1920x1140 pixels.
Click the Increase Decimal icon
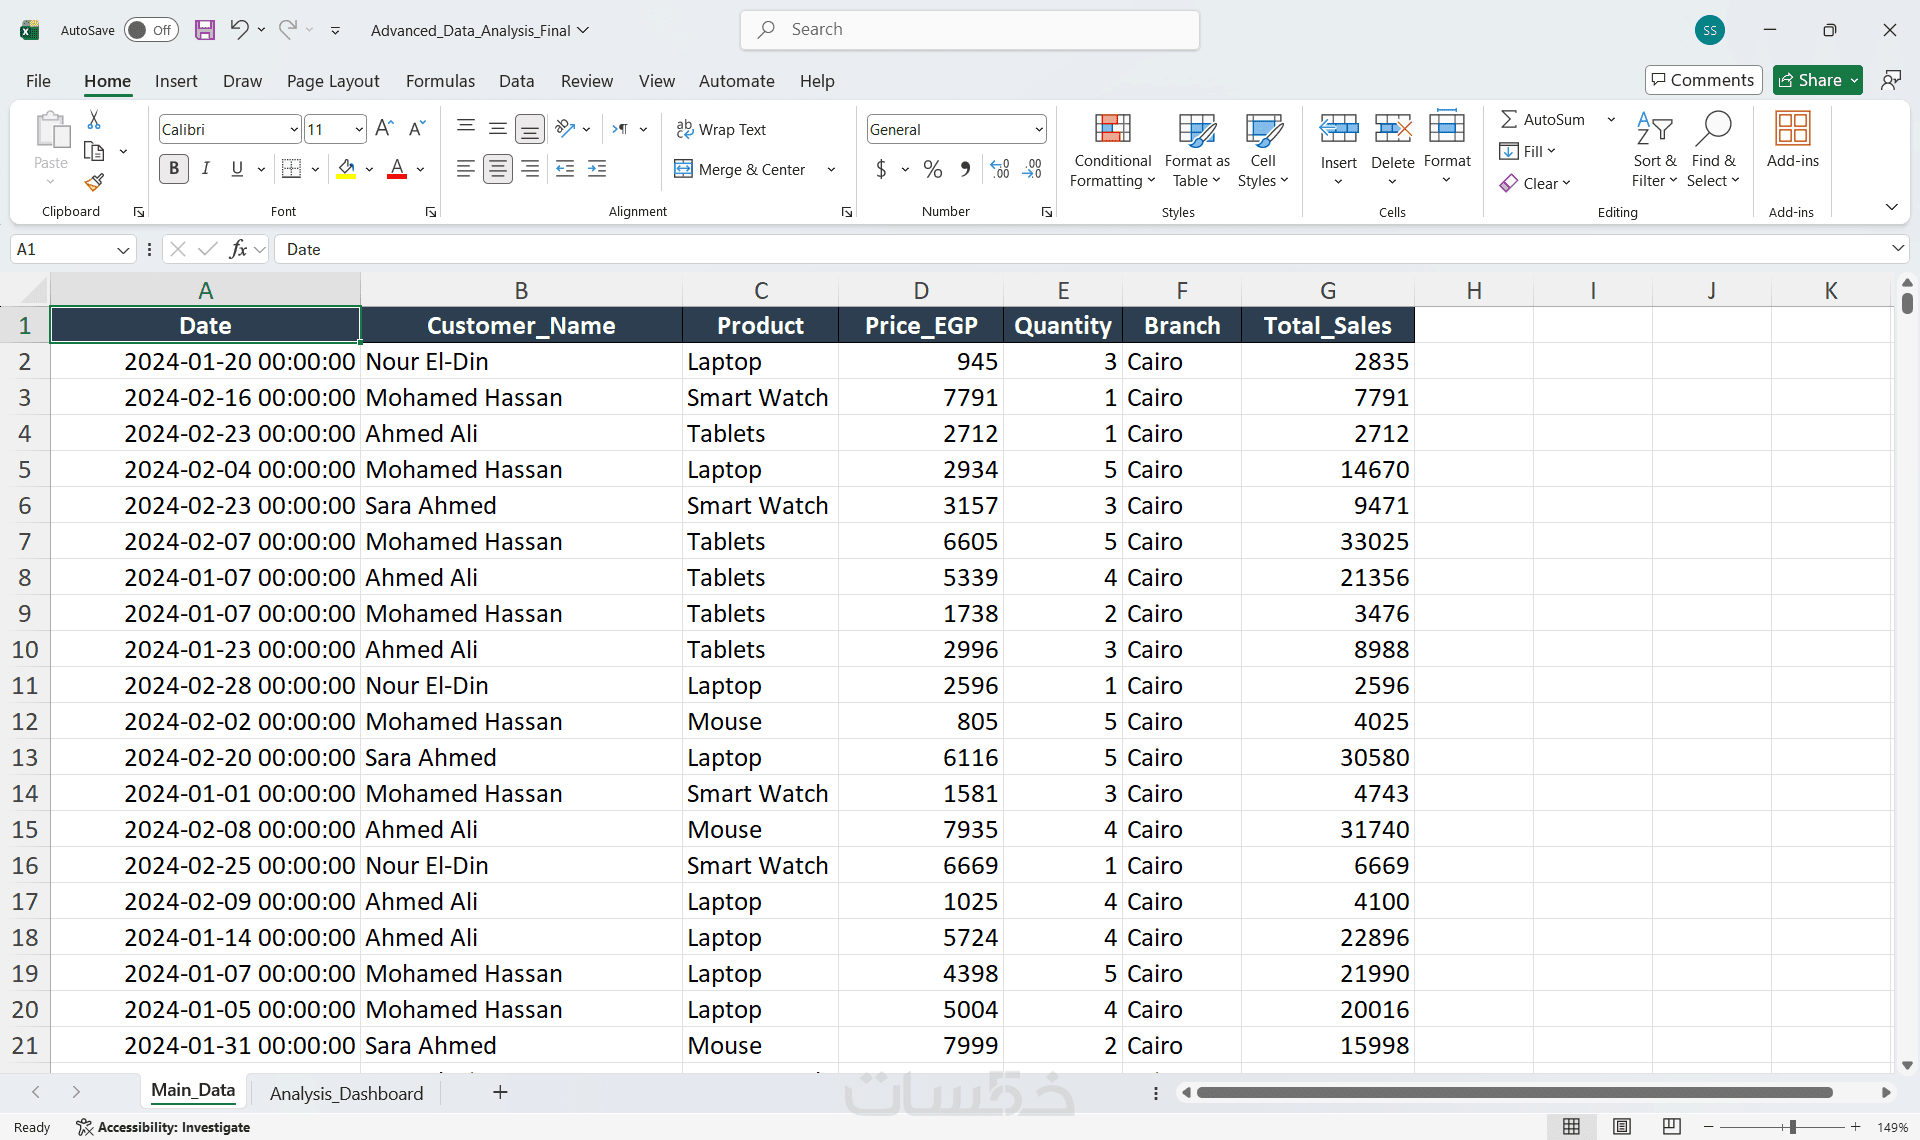click(x=999, y=169)
